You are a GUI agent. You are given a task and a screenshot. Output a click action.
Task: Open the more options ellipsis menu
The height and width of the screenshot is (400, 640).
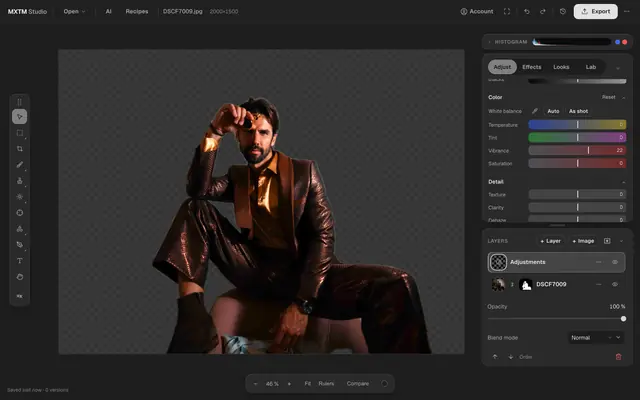click(x=627, y=11)
